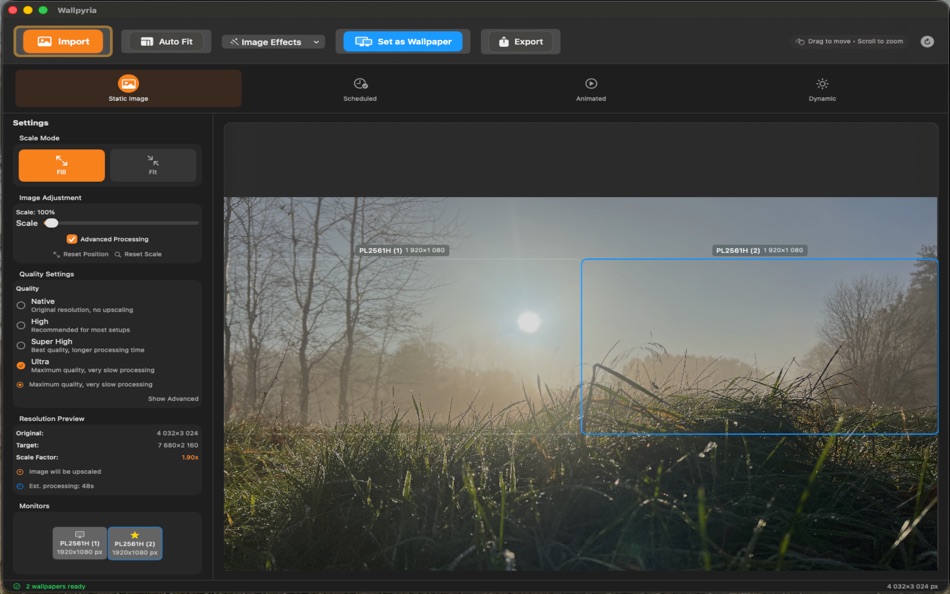
Task: Click the display icon on PL2561H (1)
Action: click(x=79, y=534)
